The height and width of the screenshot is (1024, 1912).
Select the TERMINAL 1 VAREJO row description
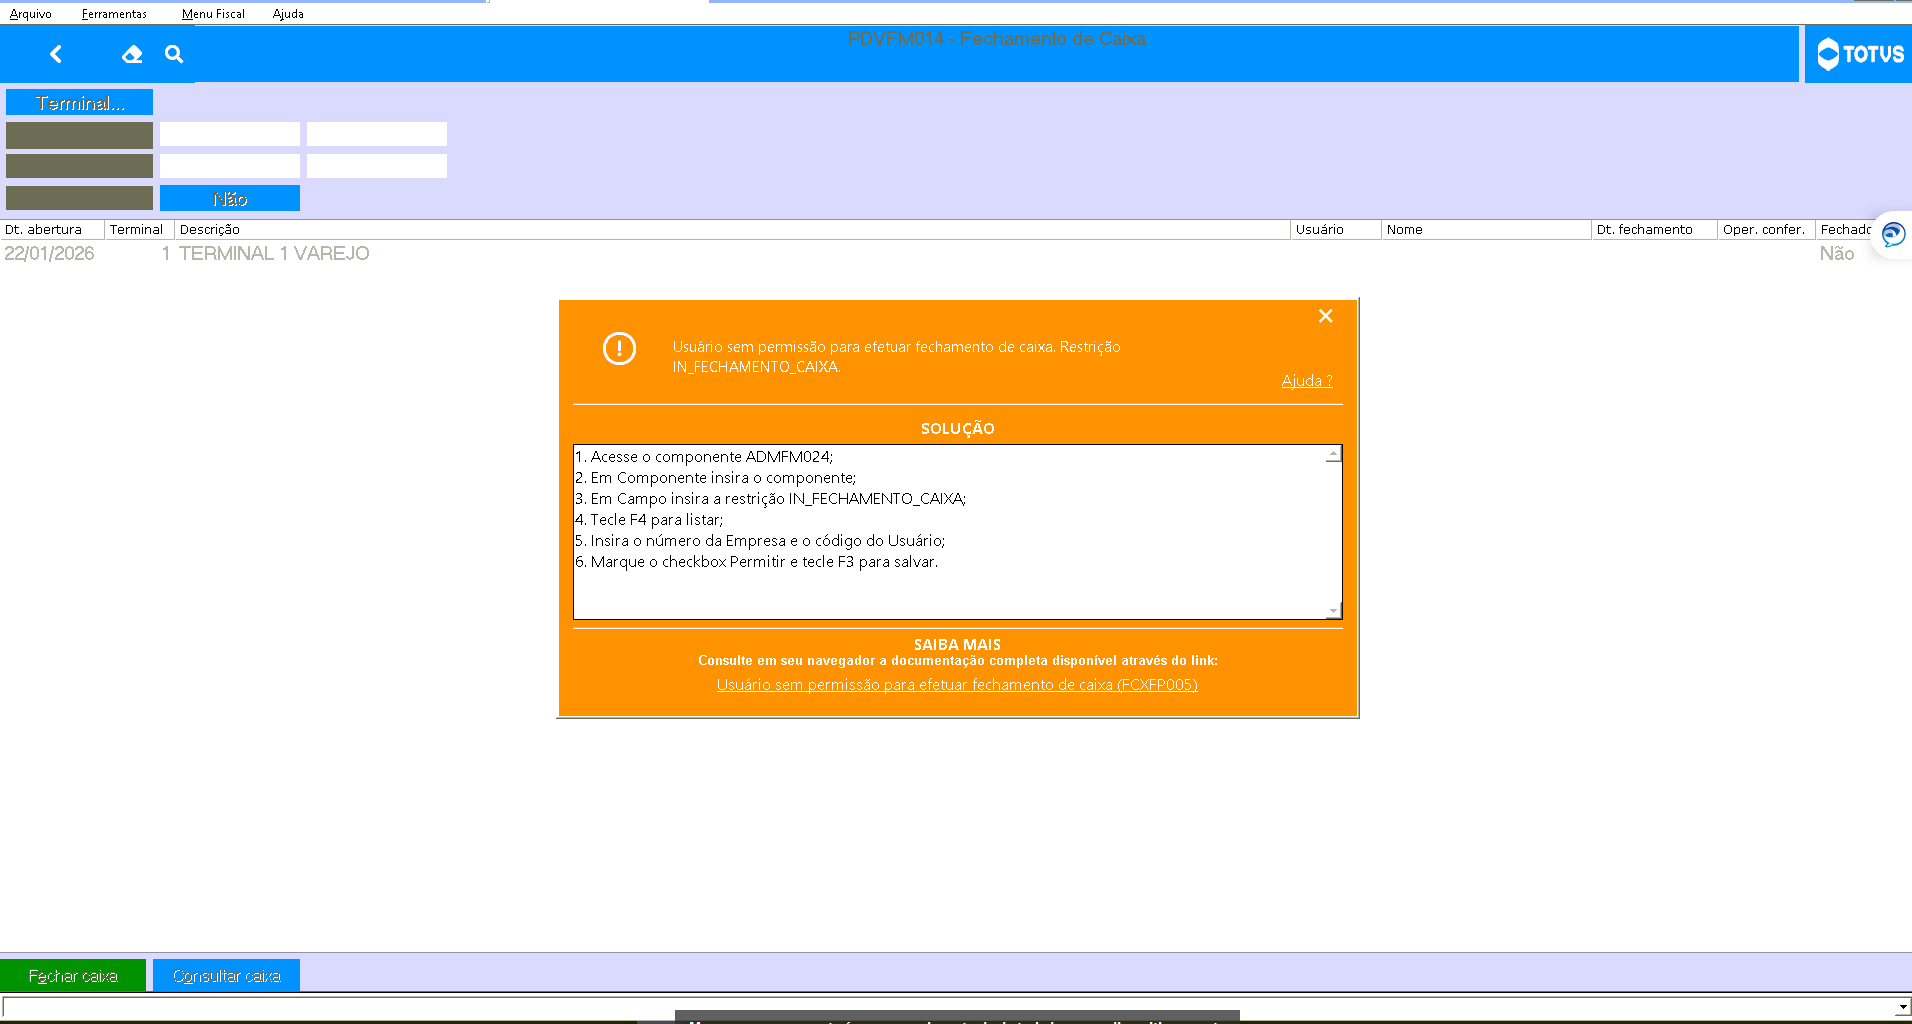tap(274, 254)
